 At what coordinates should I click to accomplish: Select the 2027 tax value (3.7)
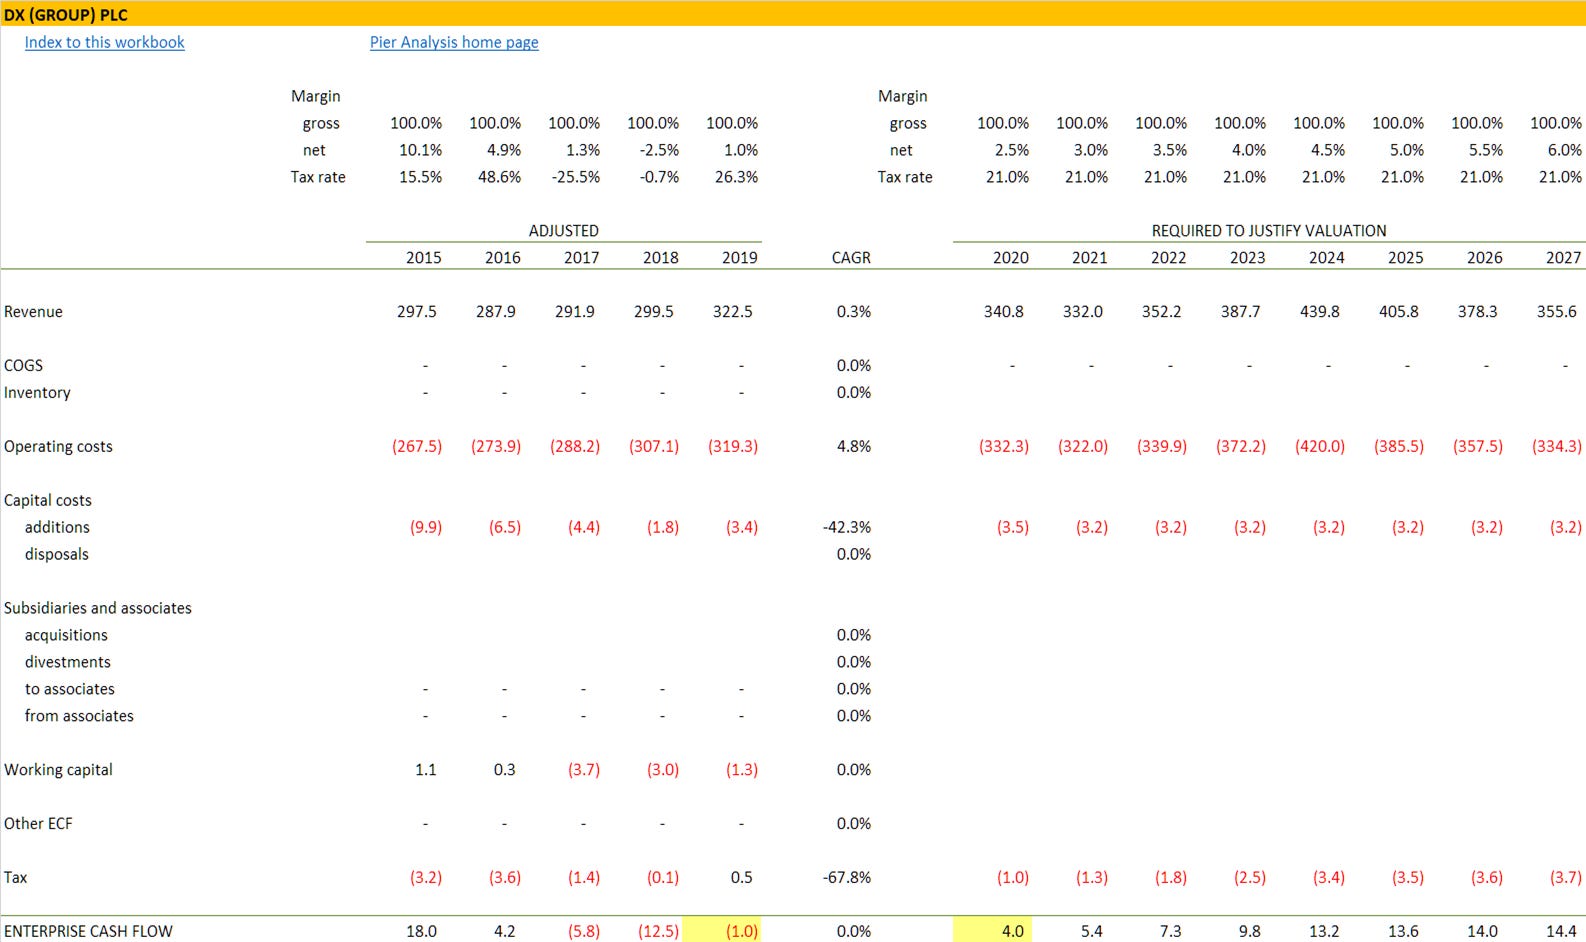pos(1565,878)
